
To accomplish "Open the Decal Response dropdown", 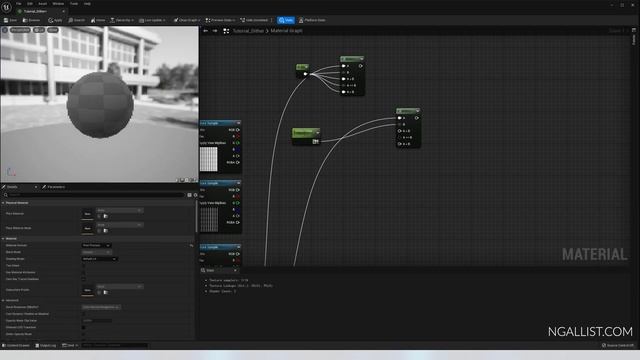I will tap(101, 307).
